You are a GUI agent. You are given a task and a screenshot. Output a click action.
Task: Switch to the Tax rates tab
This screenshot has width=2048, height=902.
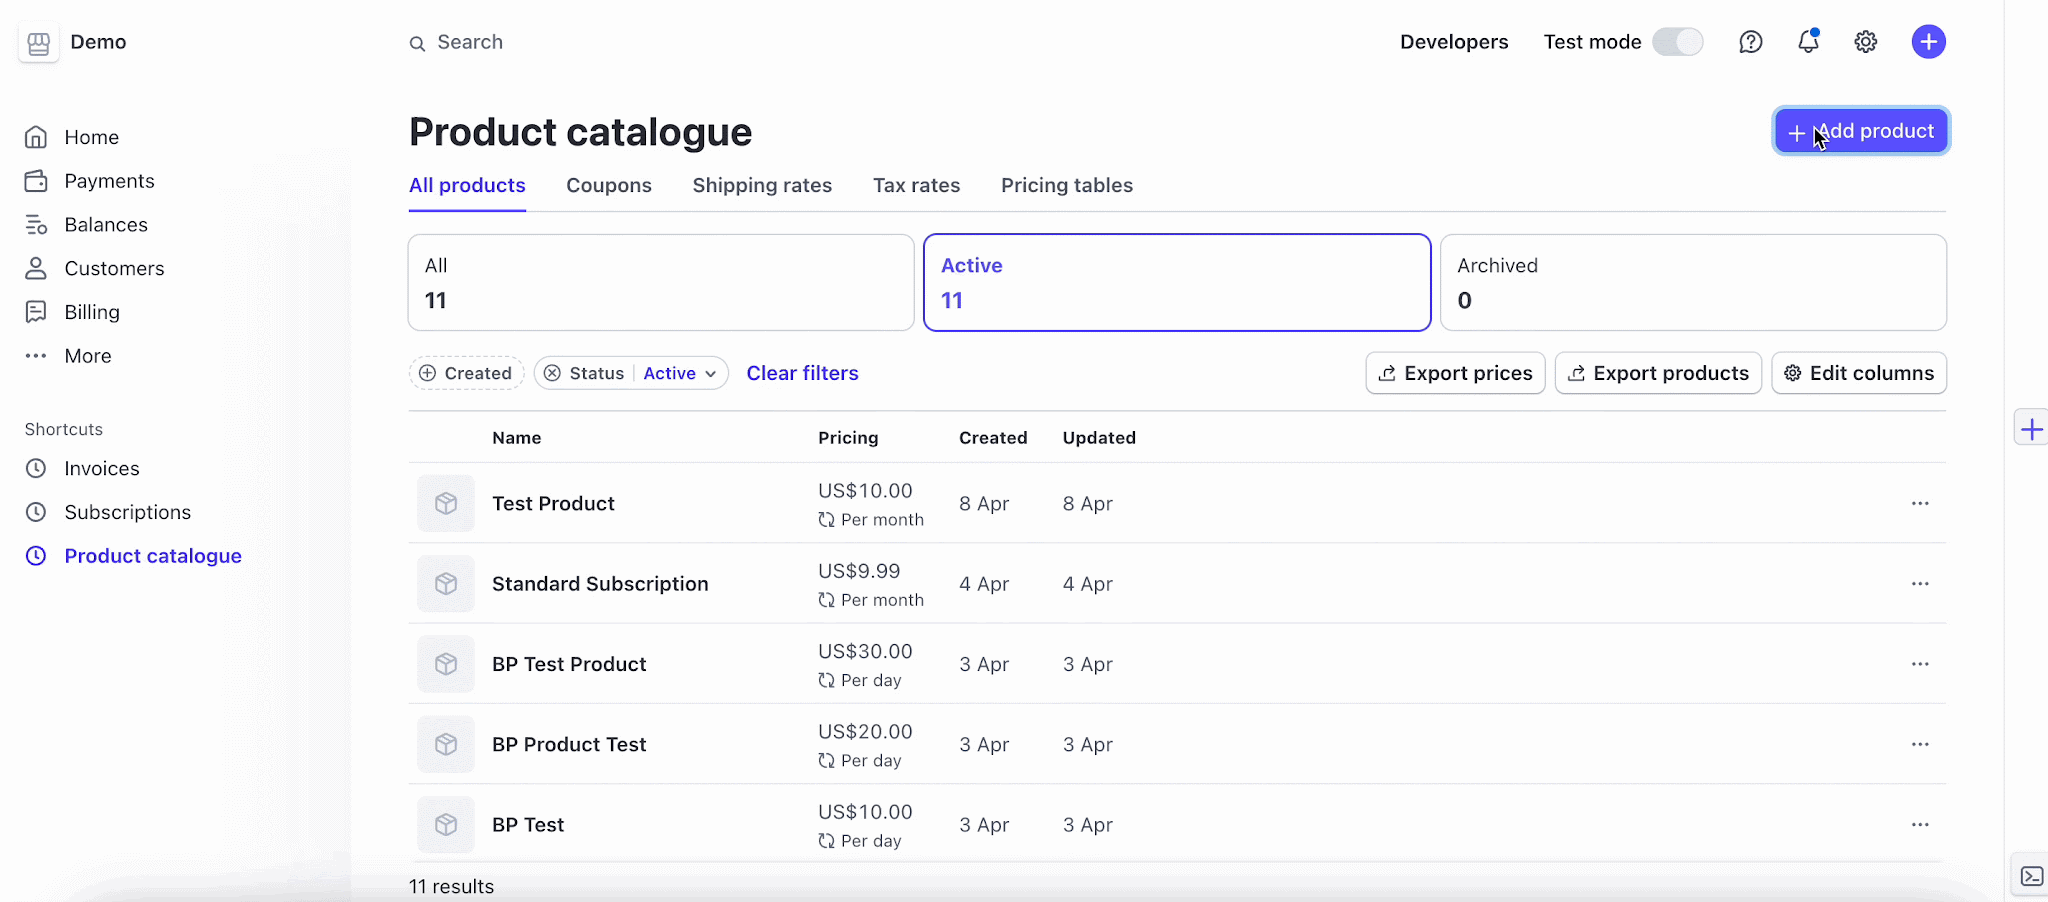click(916, 185)
